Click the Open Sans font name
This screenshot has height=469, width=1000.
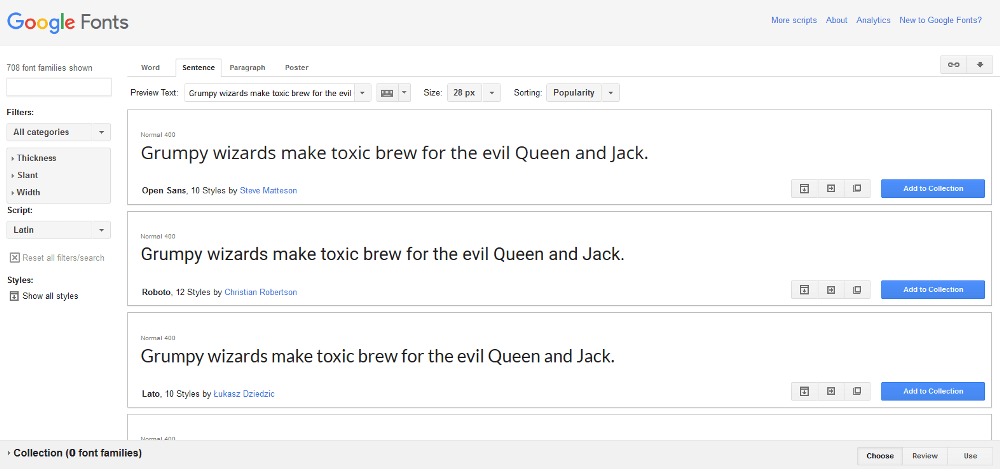tap(164, 190)
